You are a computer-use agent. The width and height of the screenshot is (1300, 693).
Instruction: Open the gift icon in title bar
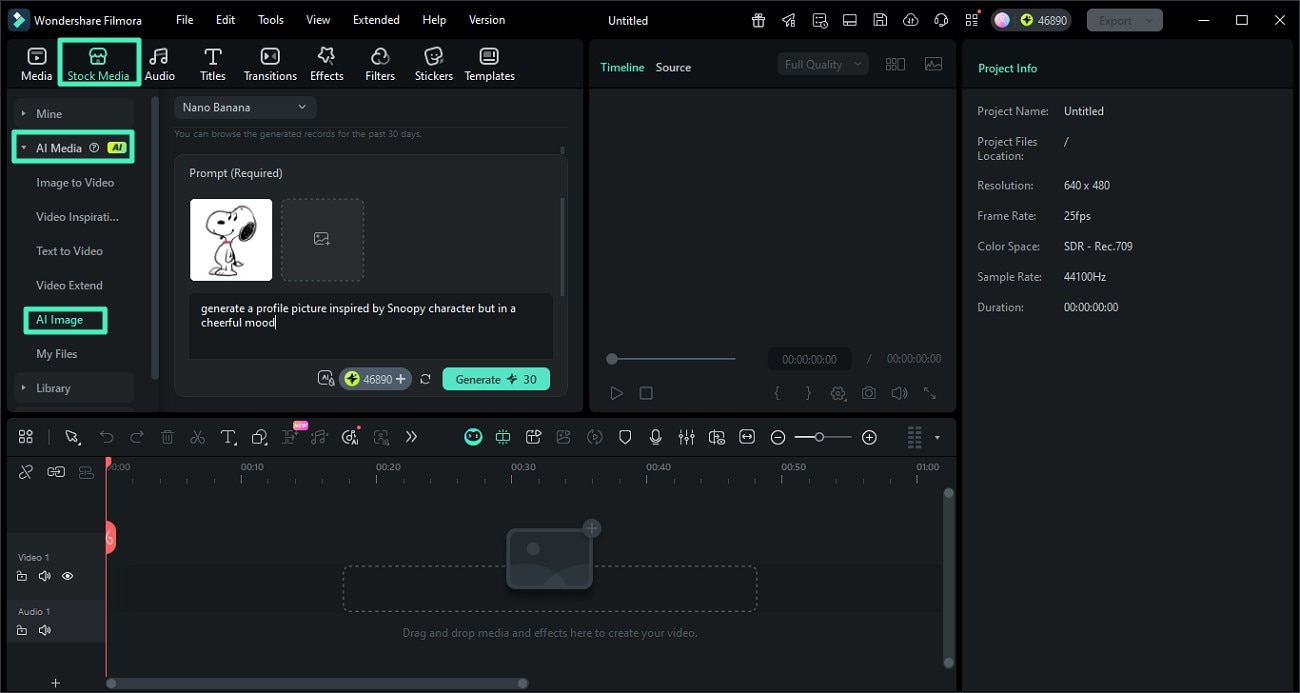[x=759, y=20]
